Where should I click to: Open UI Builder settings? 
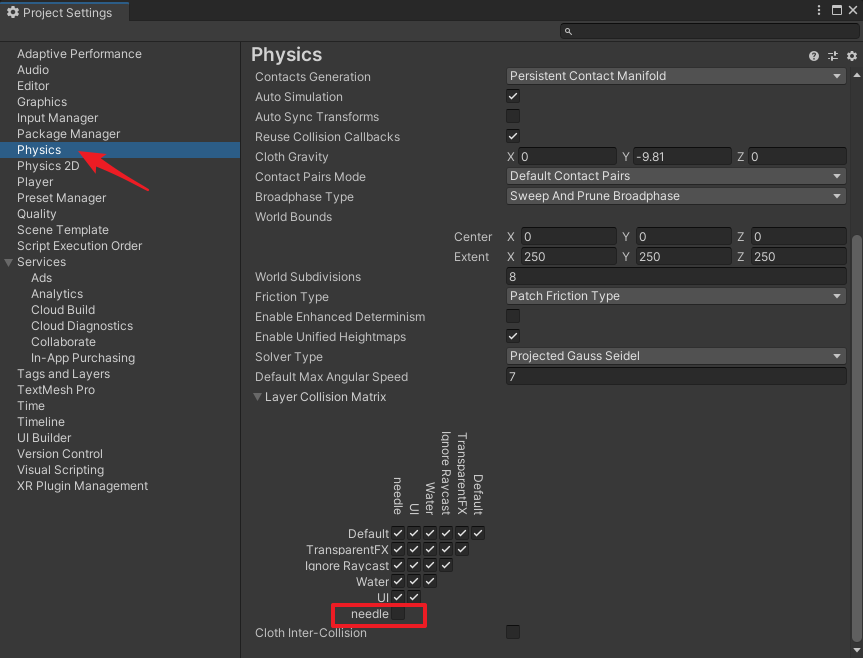coord(44,437)
